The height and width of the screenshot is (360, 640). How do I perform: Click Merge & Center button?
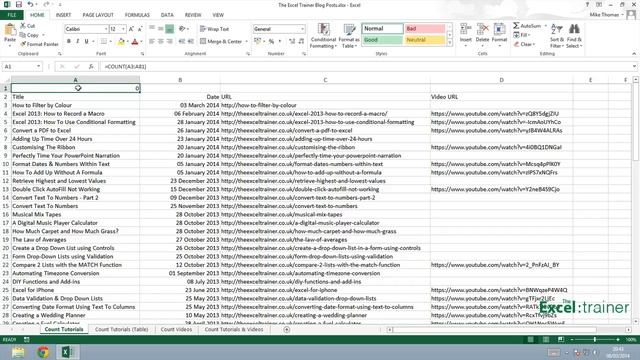(221, 41)
